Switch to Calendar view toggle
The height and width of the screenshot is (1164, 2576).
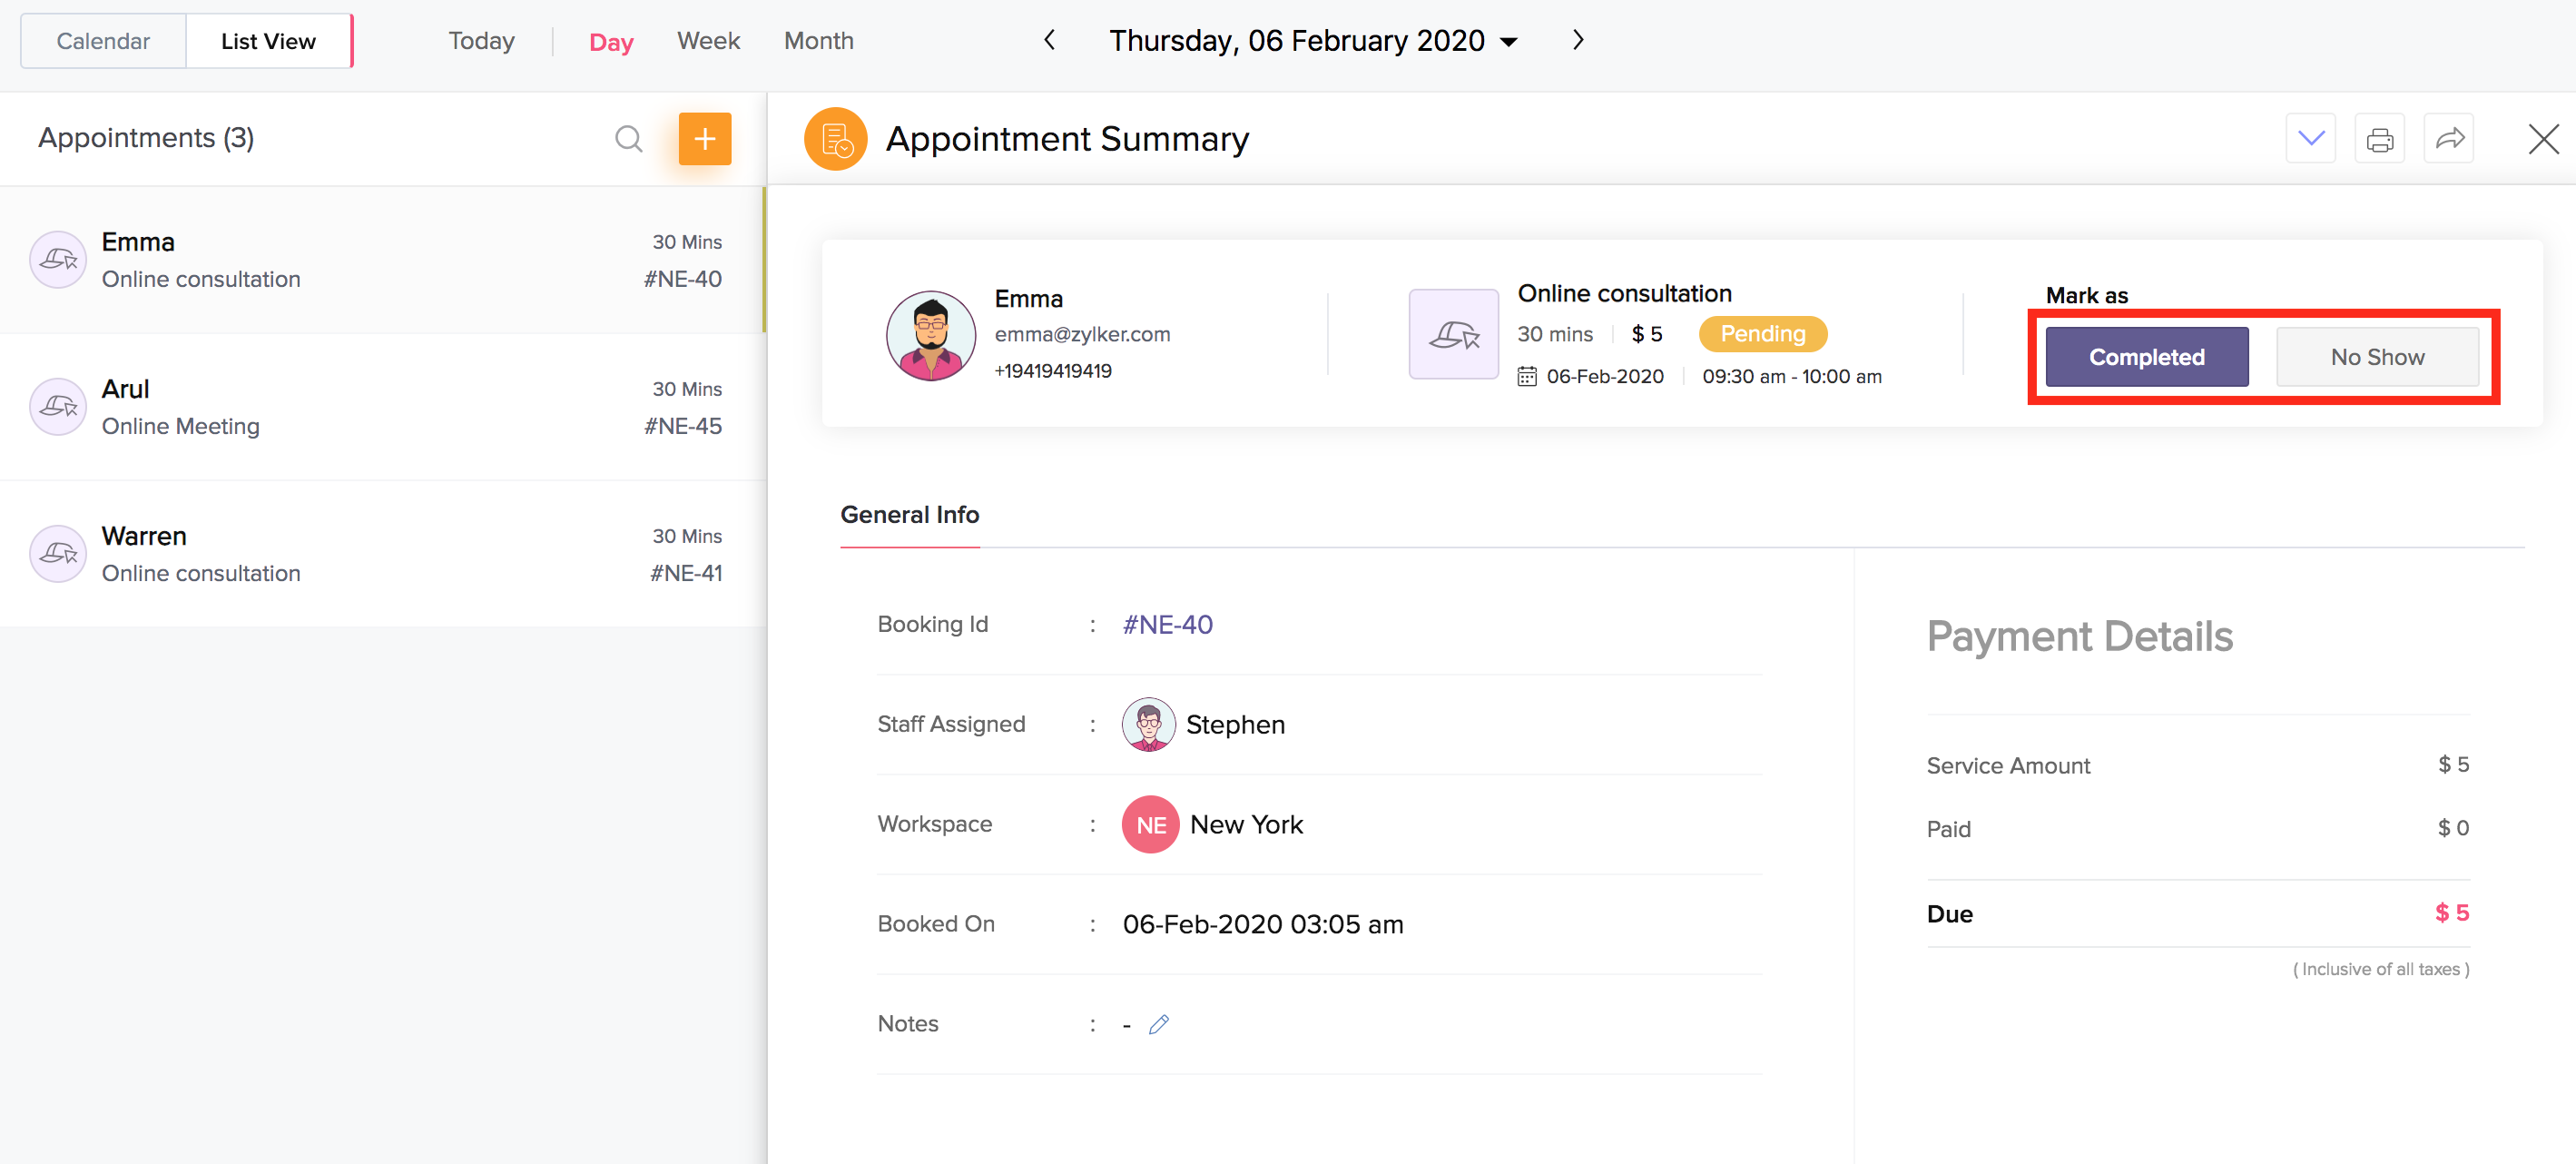[103, 41]
